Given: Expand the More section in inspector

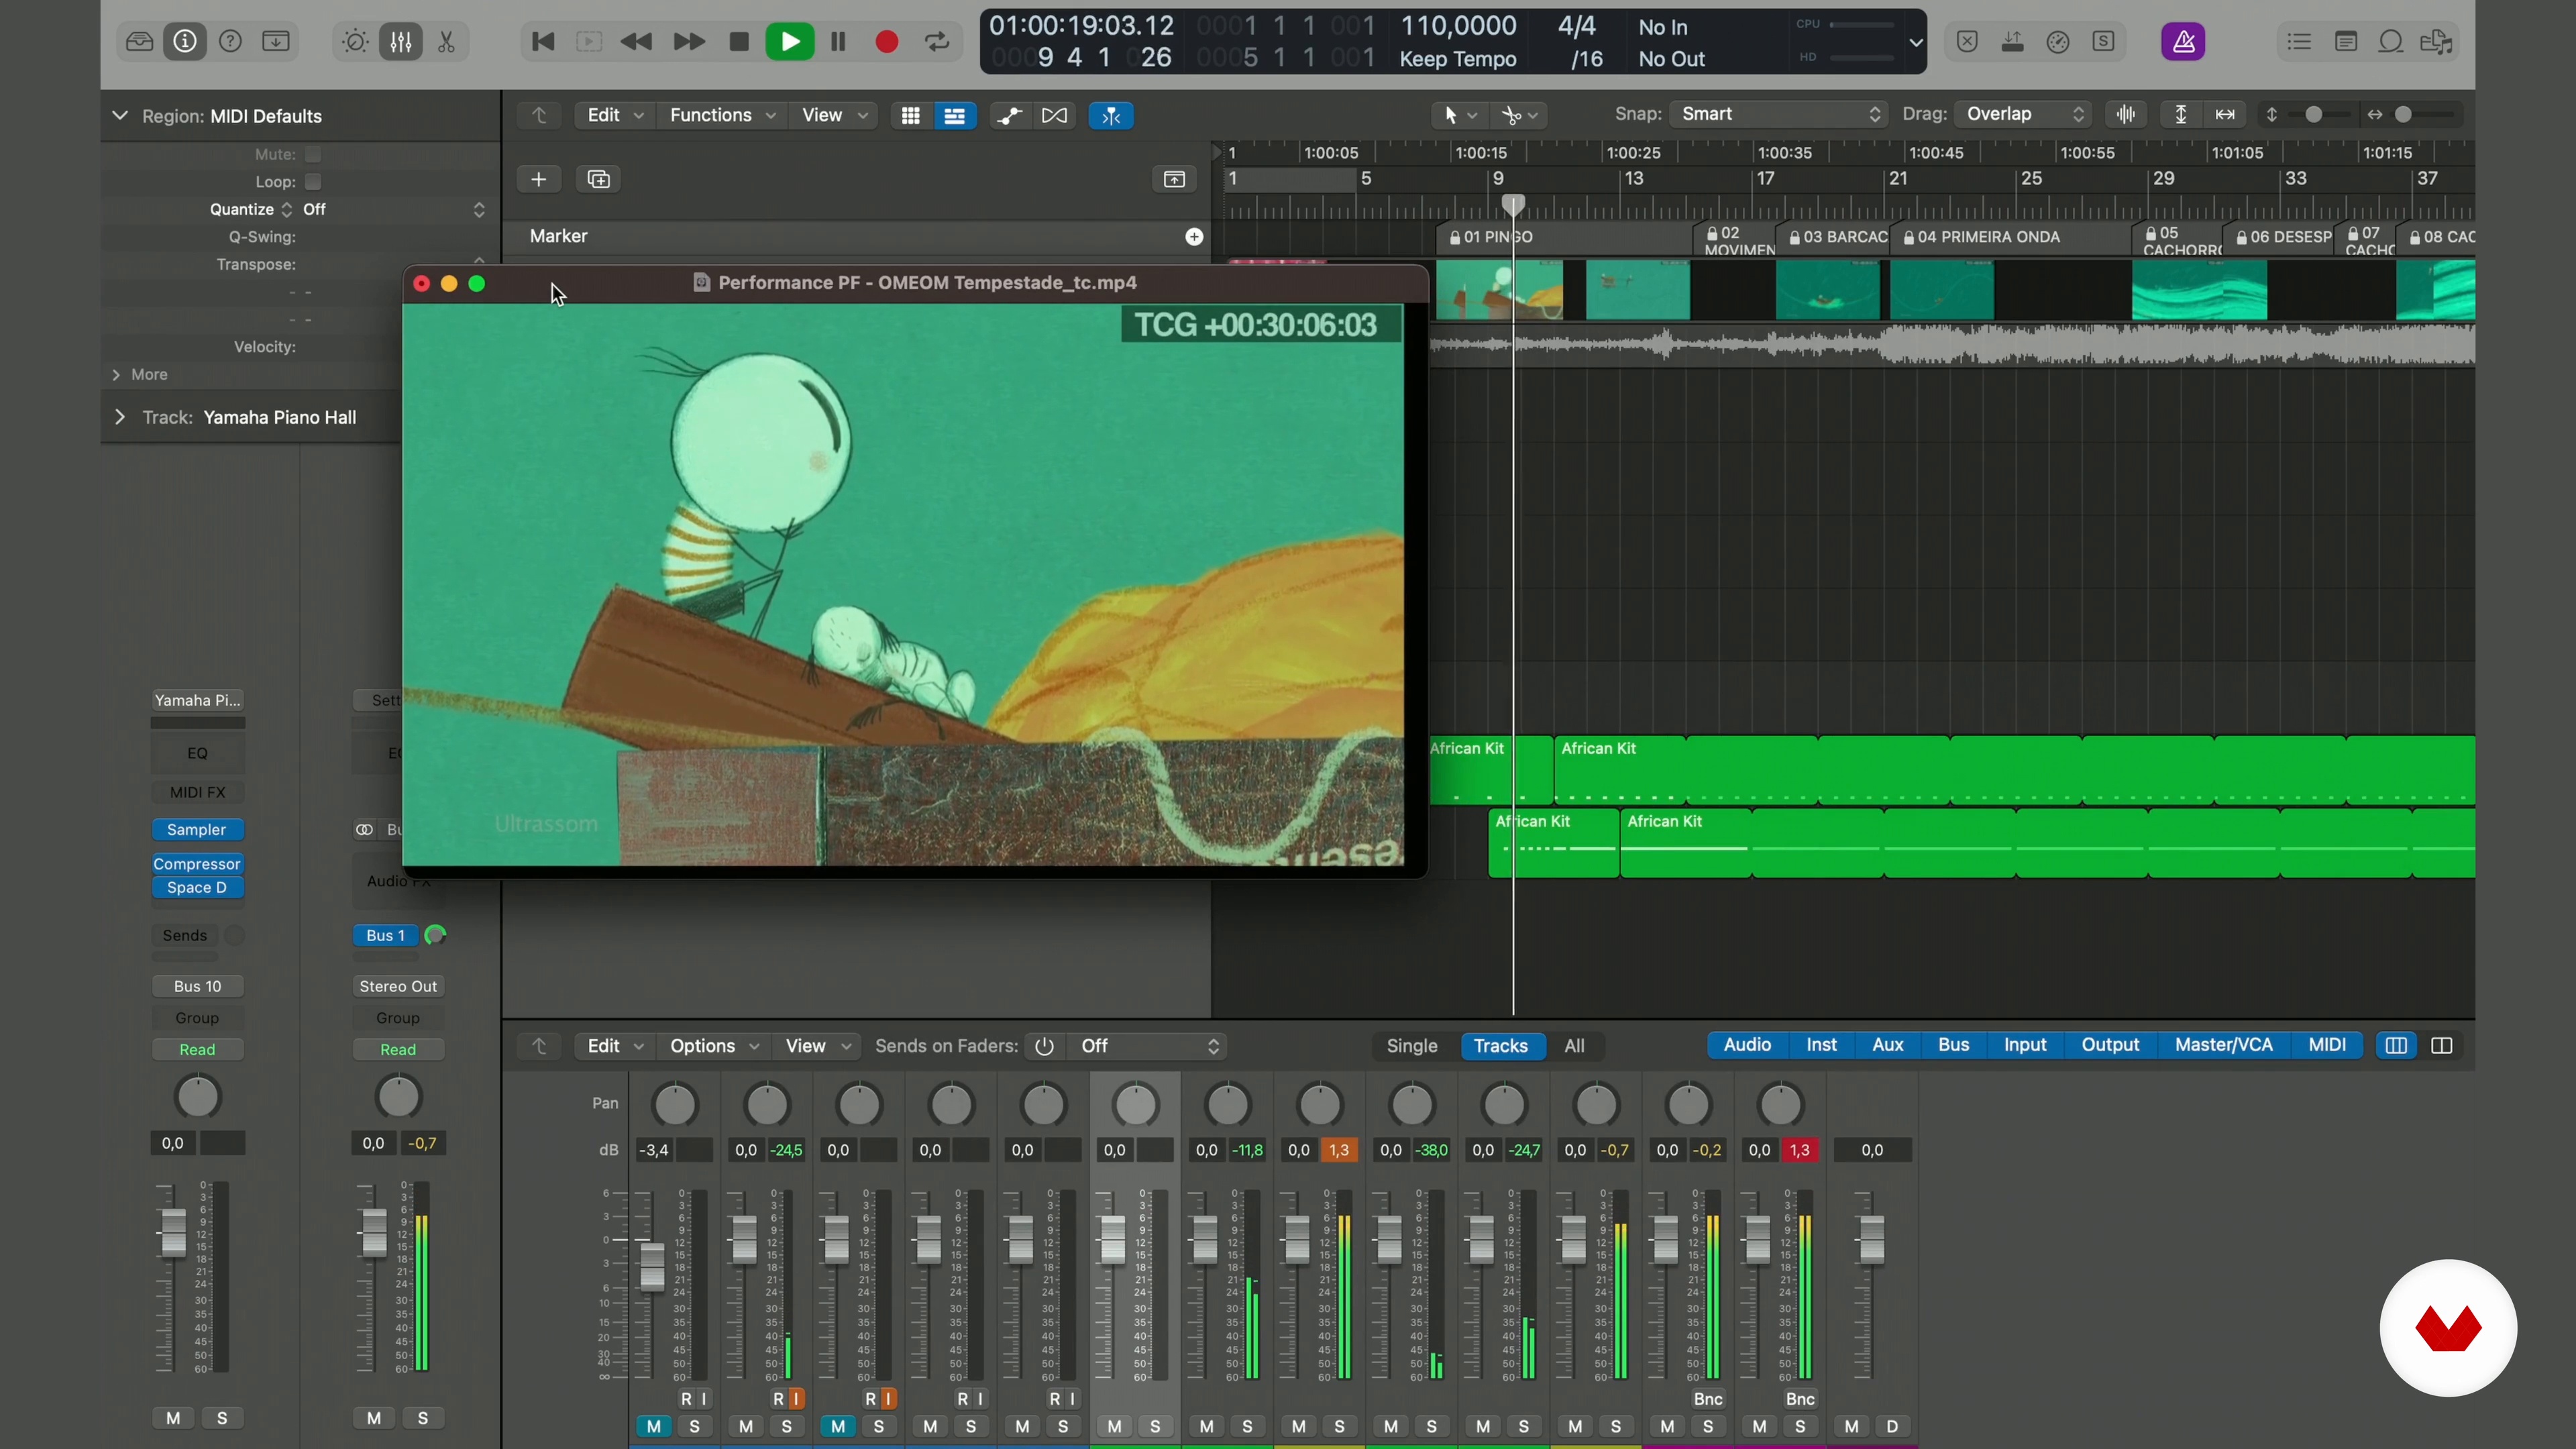Looking at the screenshot, I should coord(116,374).
